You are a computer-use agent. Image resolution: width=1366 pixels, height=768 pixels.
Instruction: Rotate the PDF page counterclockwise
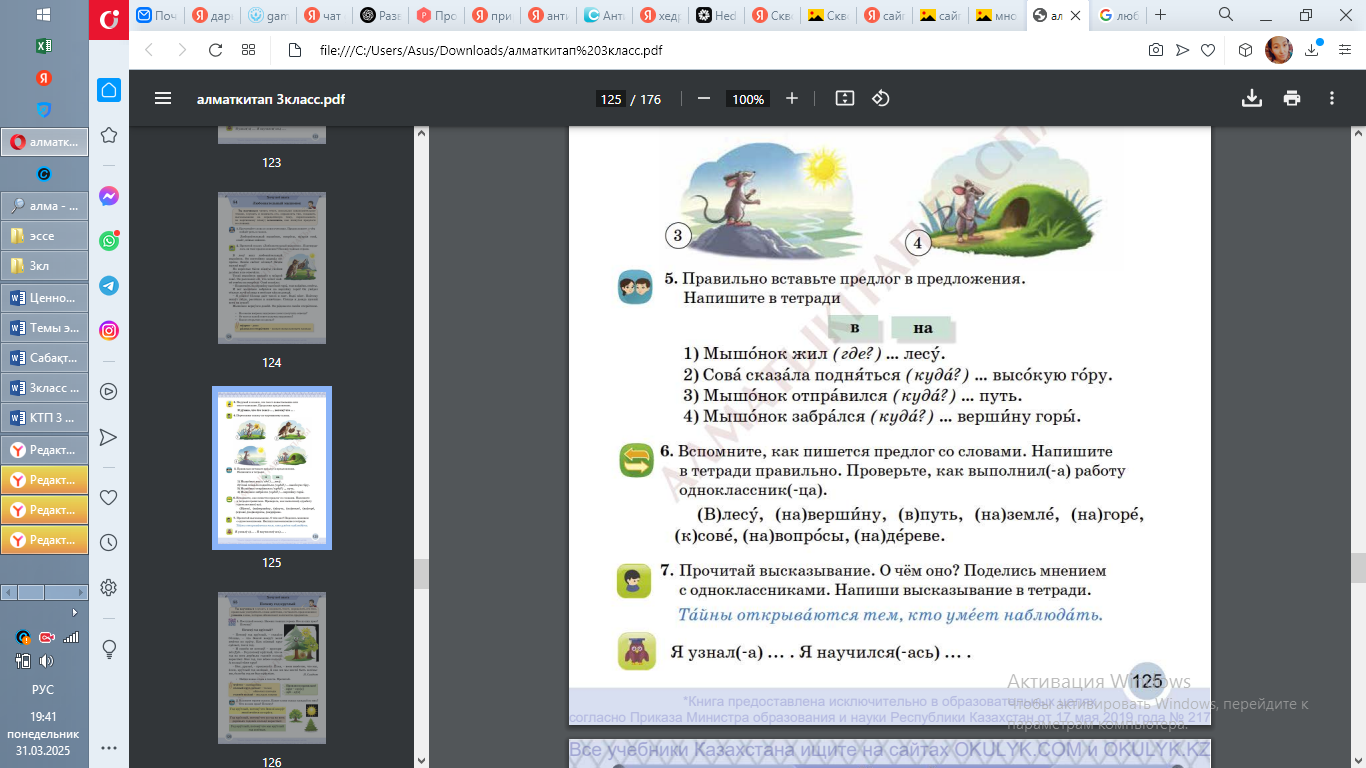coord(881,99)
